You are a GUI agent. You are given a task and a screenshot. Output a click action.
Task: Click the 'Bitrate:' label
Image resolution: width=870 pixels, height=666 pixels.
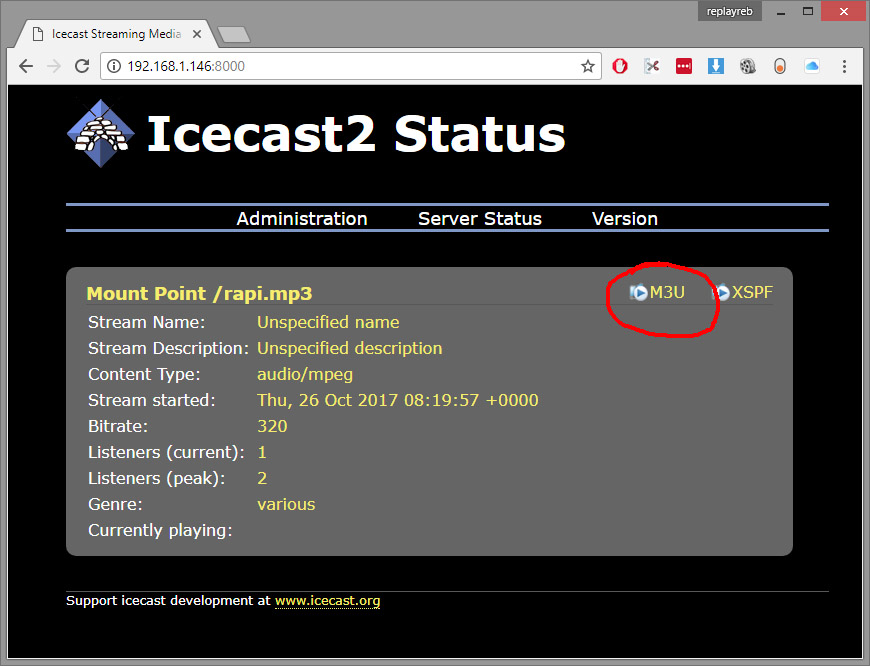pos(118,426)
